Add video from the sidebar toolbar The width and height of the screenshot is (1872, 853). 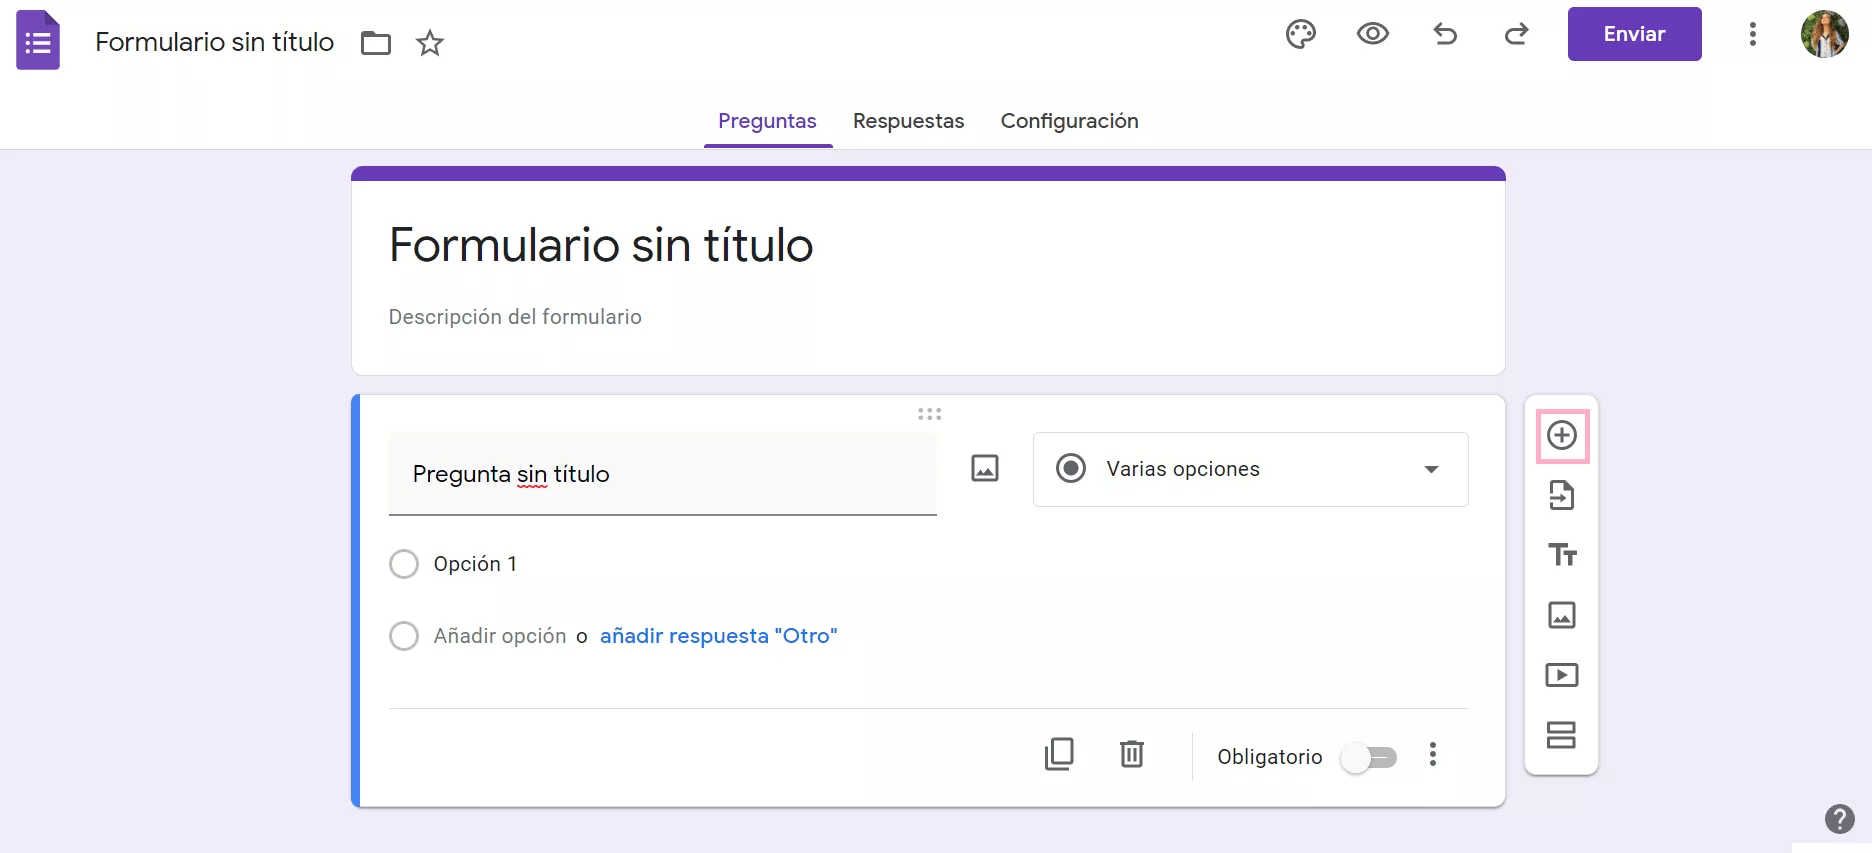tap(1562, 675)
